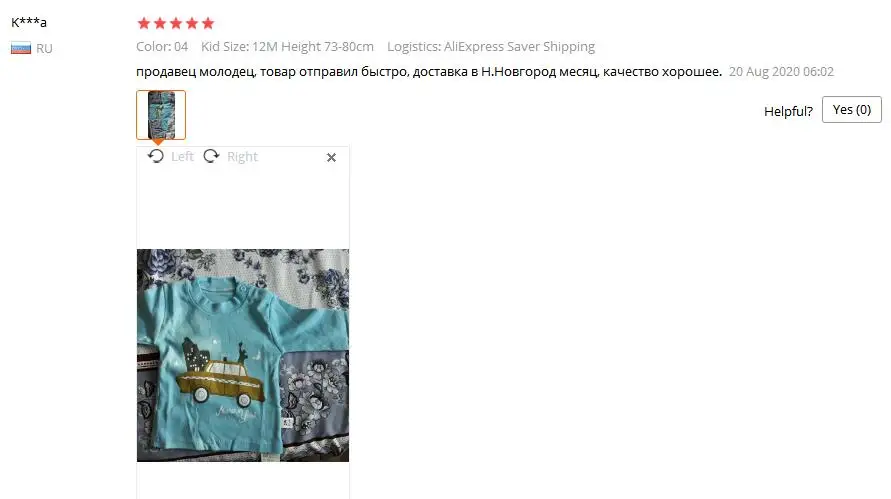
Task: Click the Russian flag icon
Action: coord(21,48)
